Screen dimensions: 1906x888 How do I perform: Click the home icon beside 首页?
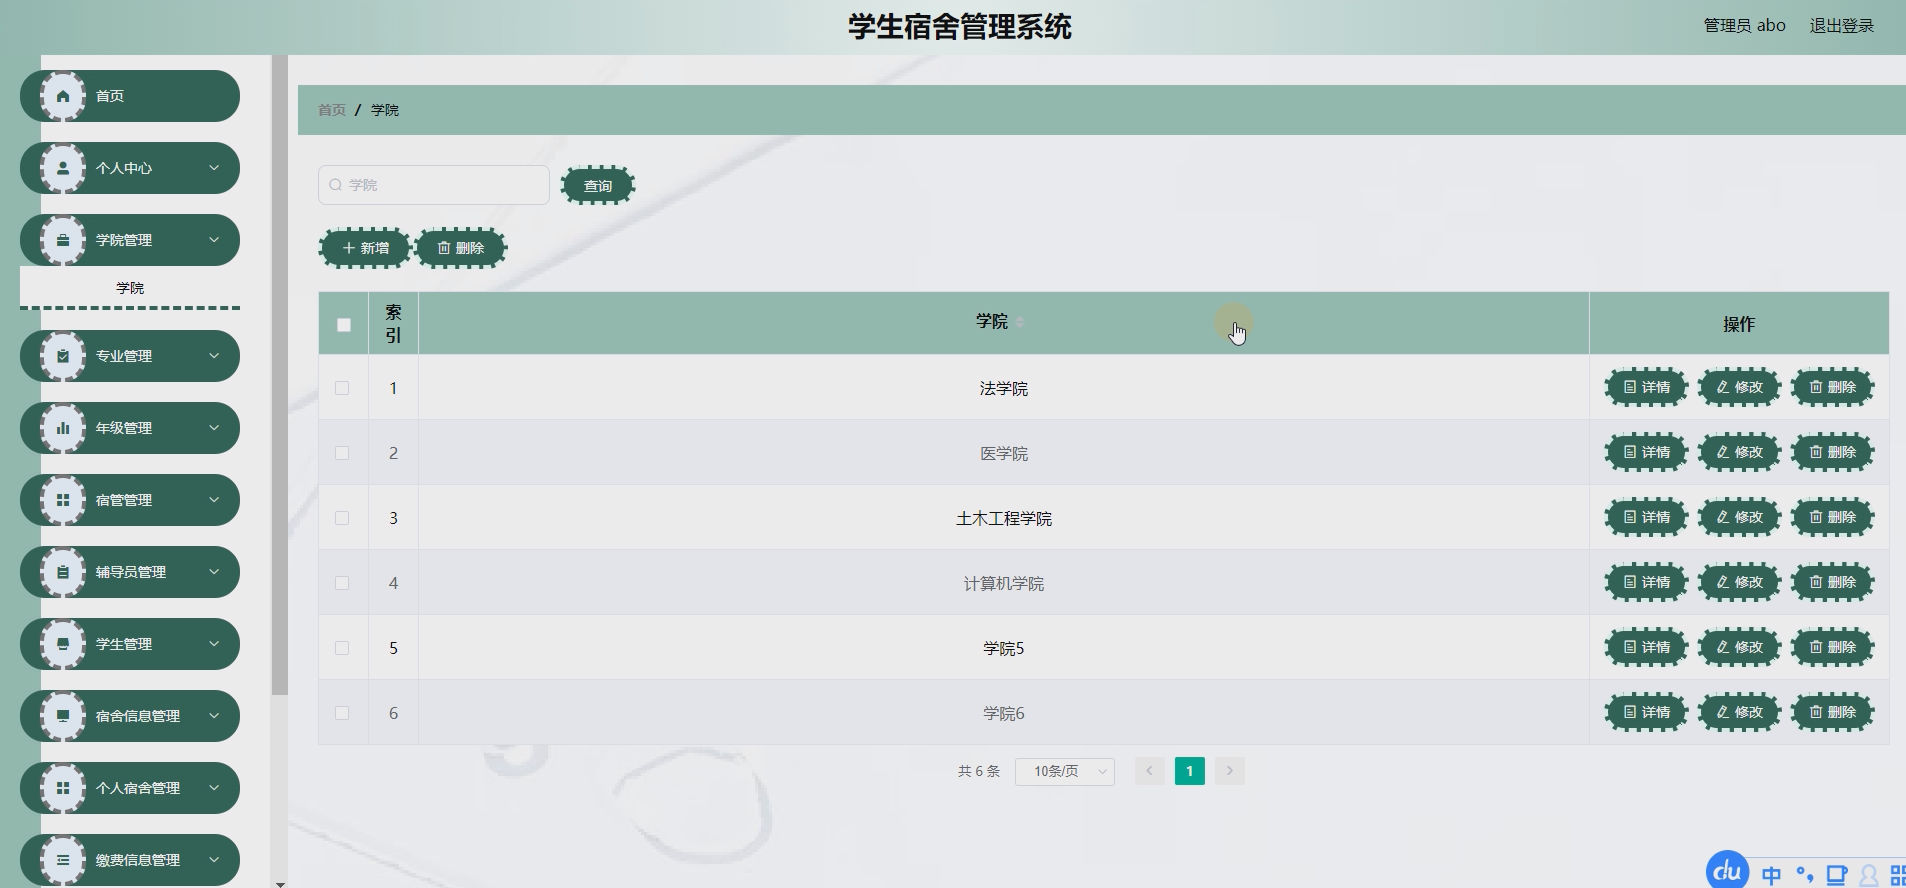(x=63, y=96)
